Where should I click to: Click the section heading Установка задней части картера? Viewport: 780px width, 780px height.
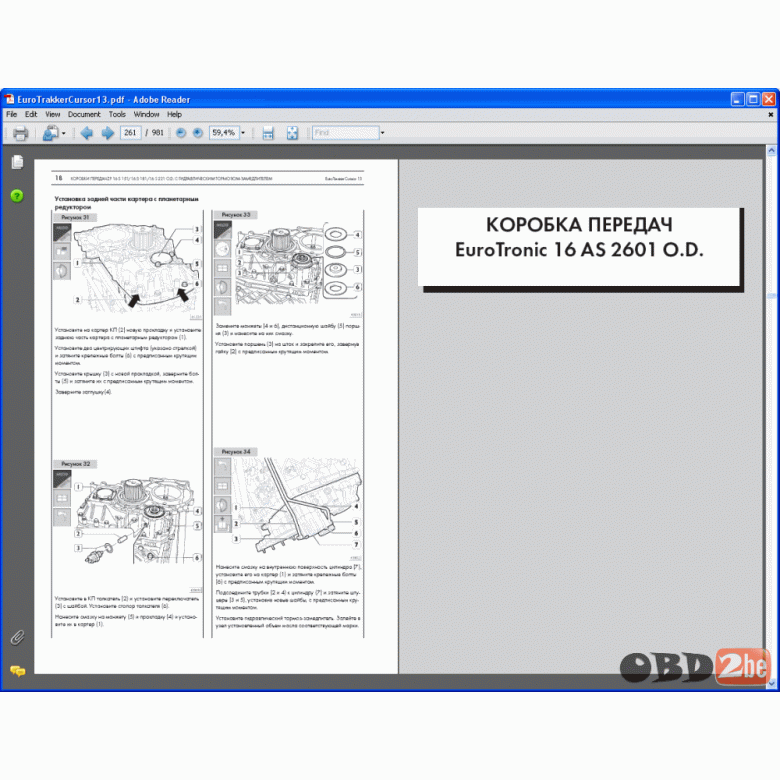tap(126, 202)
